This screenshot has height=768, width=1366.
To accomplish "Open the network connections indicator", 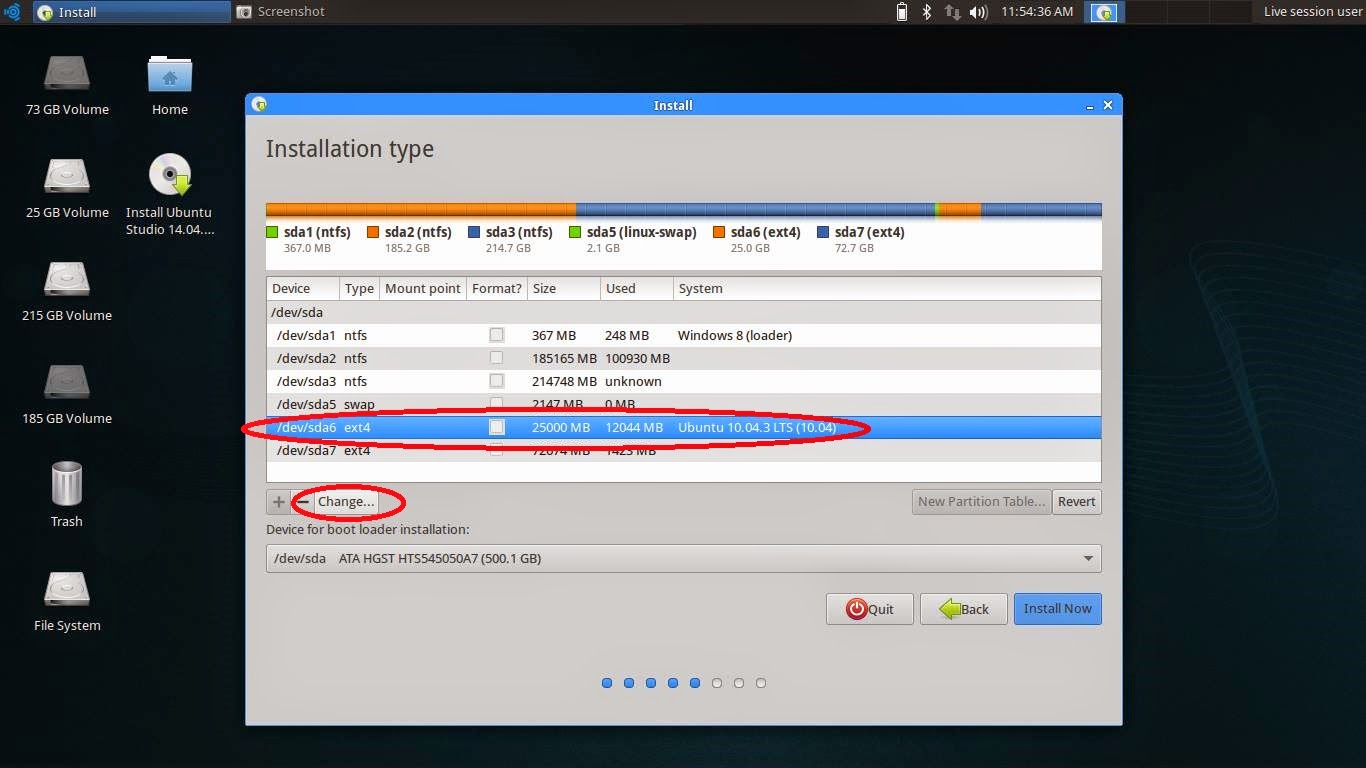I will (x=953, y=12).
